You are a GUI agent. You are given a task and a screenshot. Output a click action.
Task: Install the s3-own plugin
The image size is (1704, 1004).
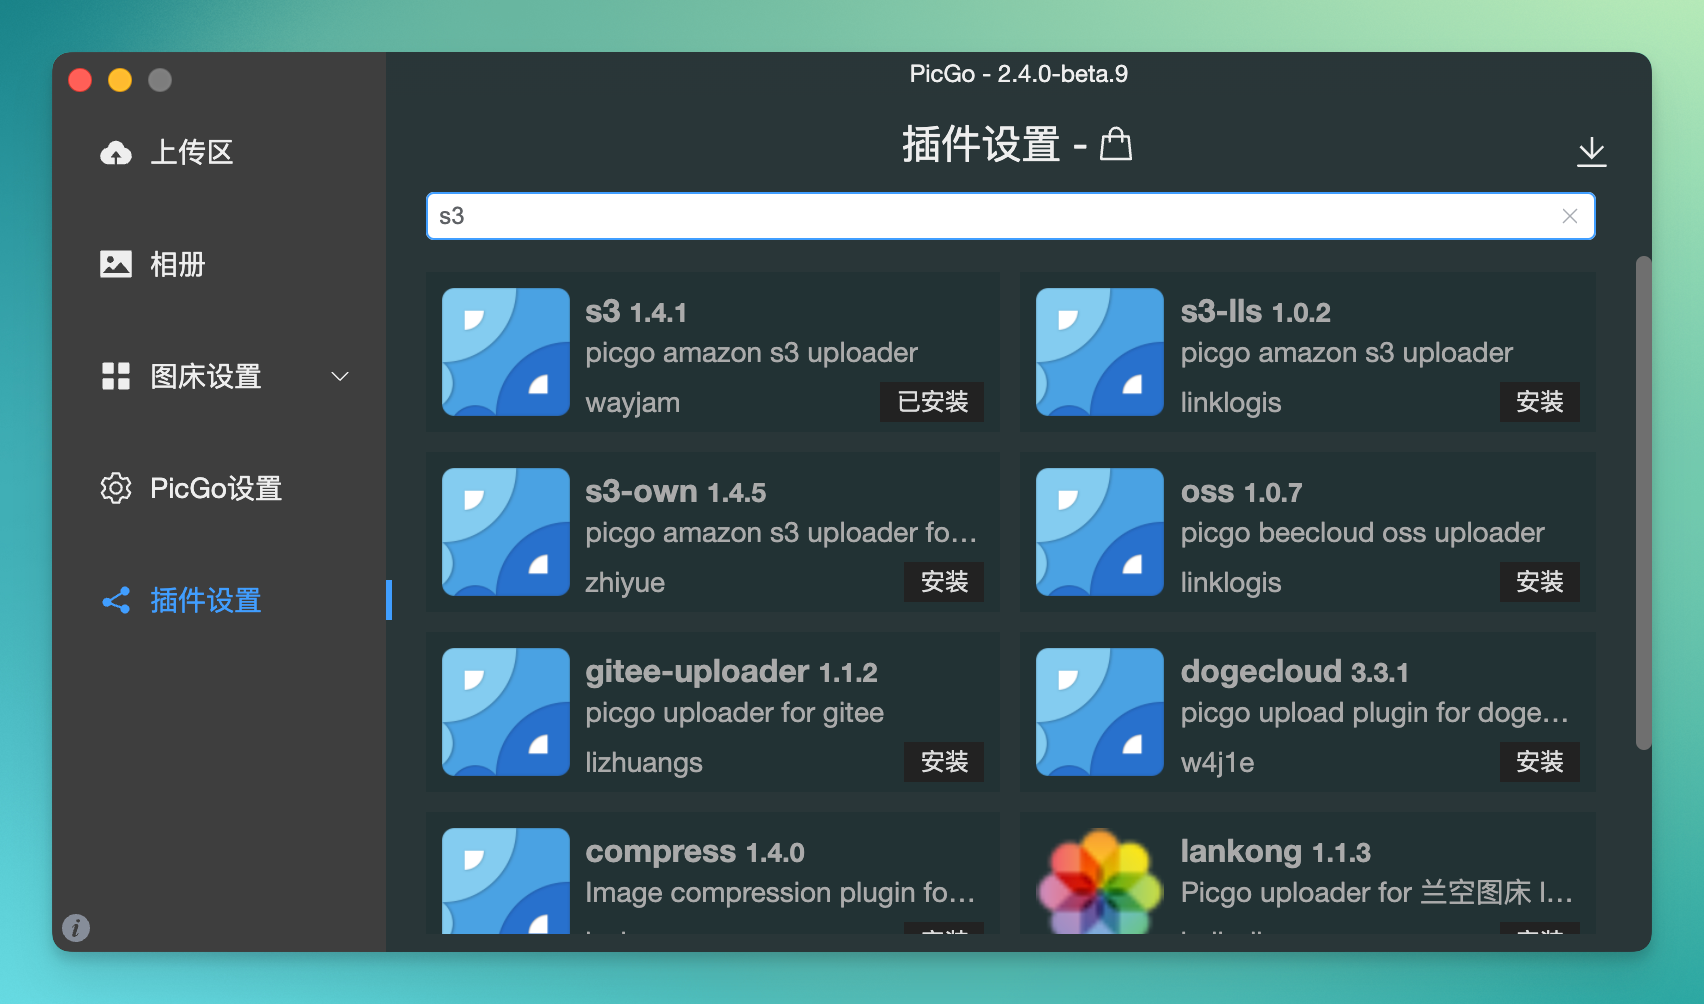click(x=945, y=582)
